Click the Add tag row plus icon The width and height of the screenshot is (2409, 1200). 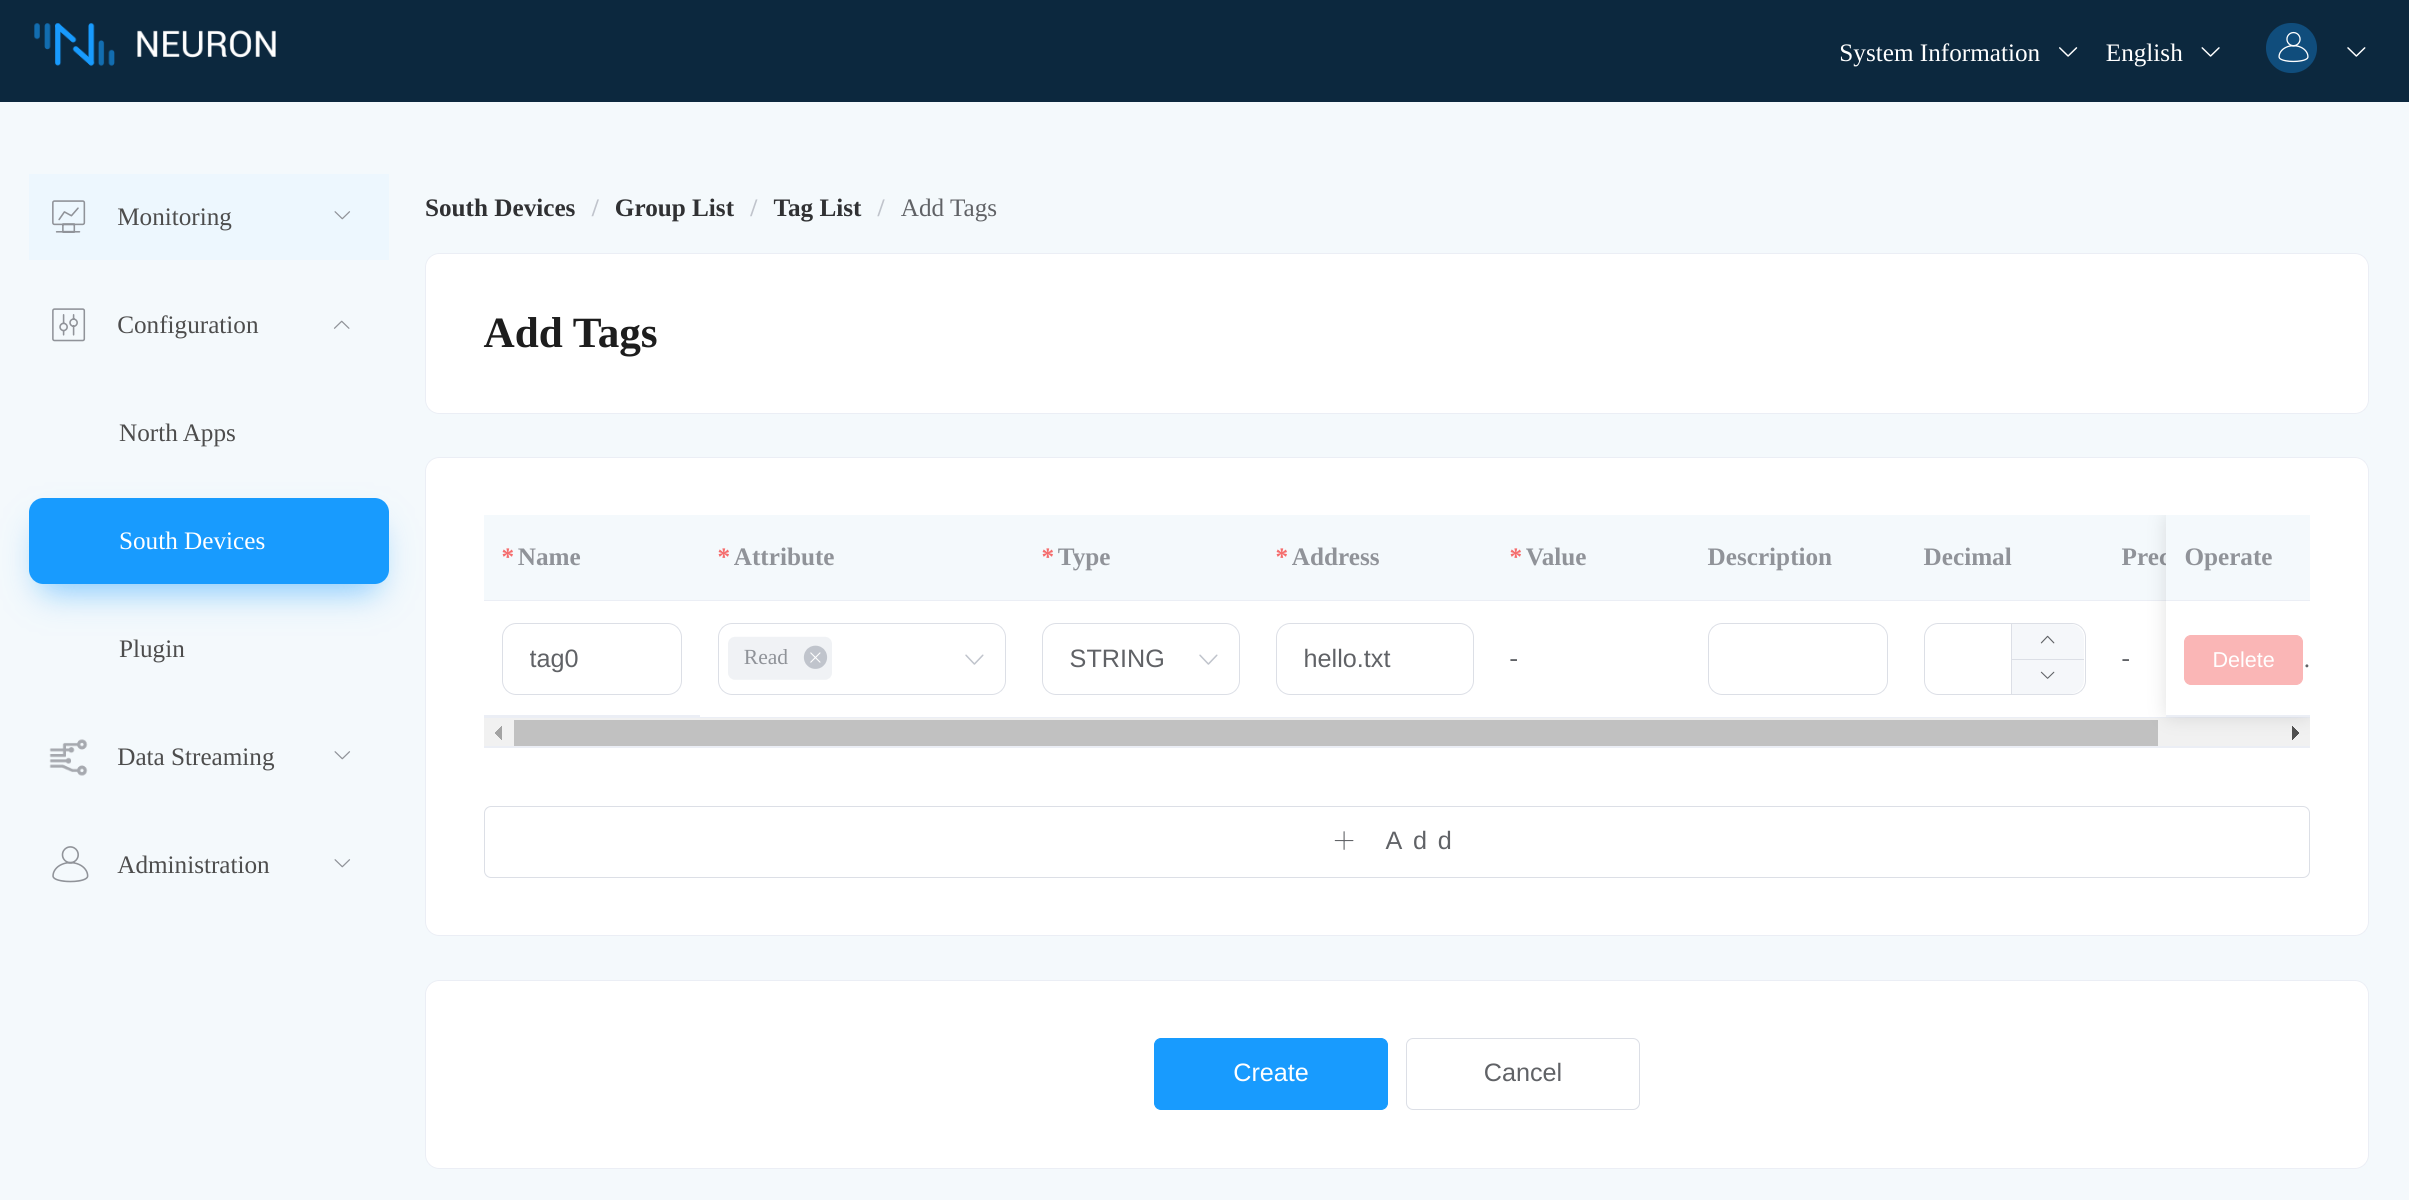click(1343, 840)
